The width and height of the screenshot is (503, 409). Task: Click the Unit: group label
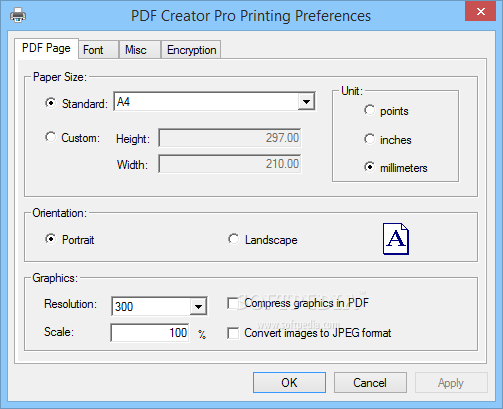click(x=352, y=91)
